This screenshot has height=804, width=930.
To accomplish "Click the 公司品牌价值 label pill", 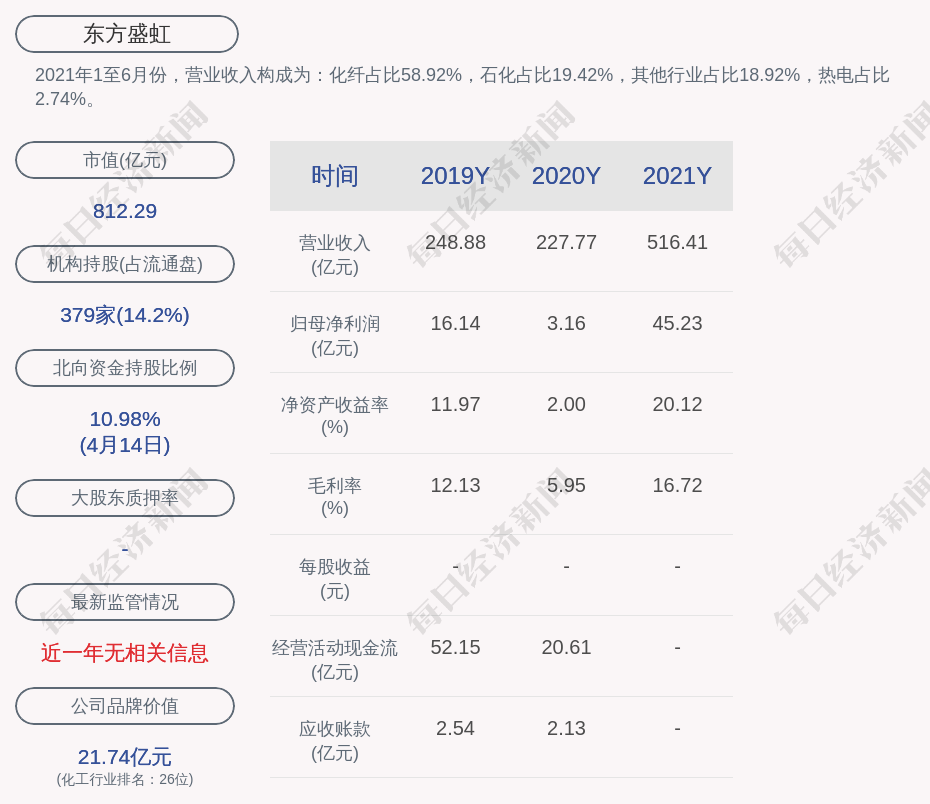I will coord(125,706).
